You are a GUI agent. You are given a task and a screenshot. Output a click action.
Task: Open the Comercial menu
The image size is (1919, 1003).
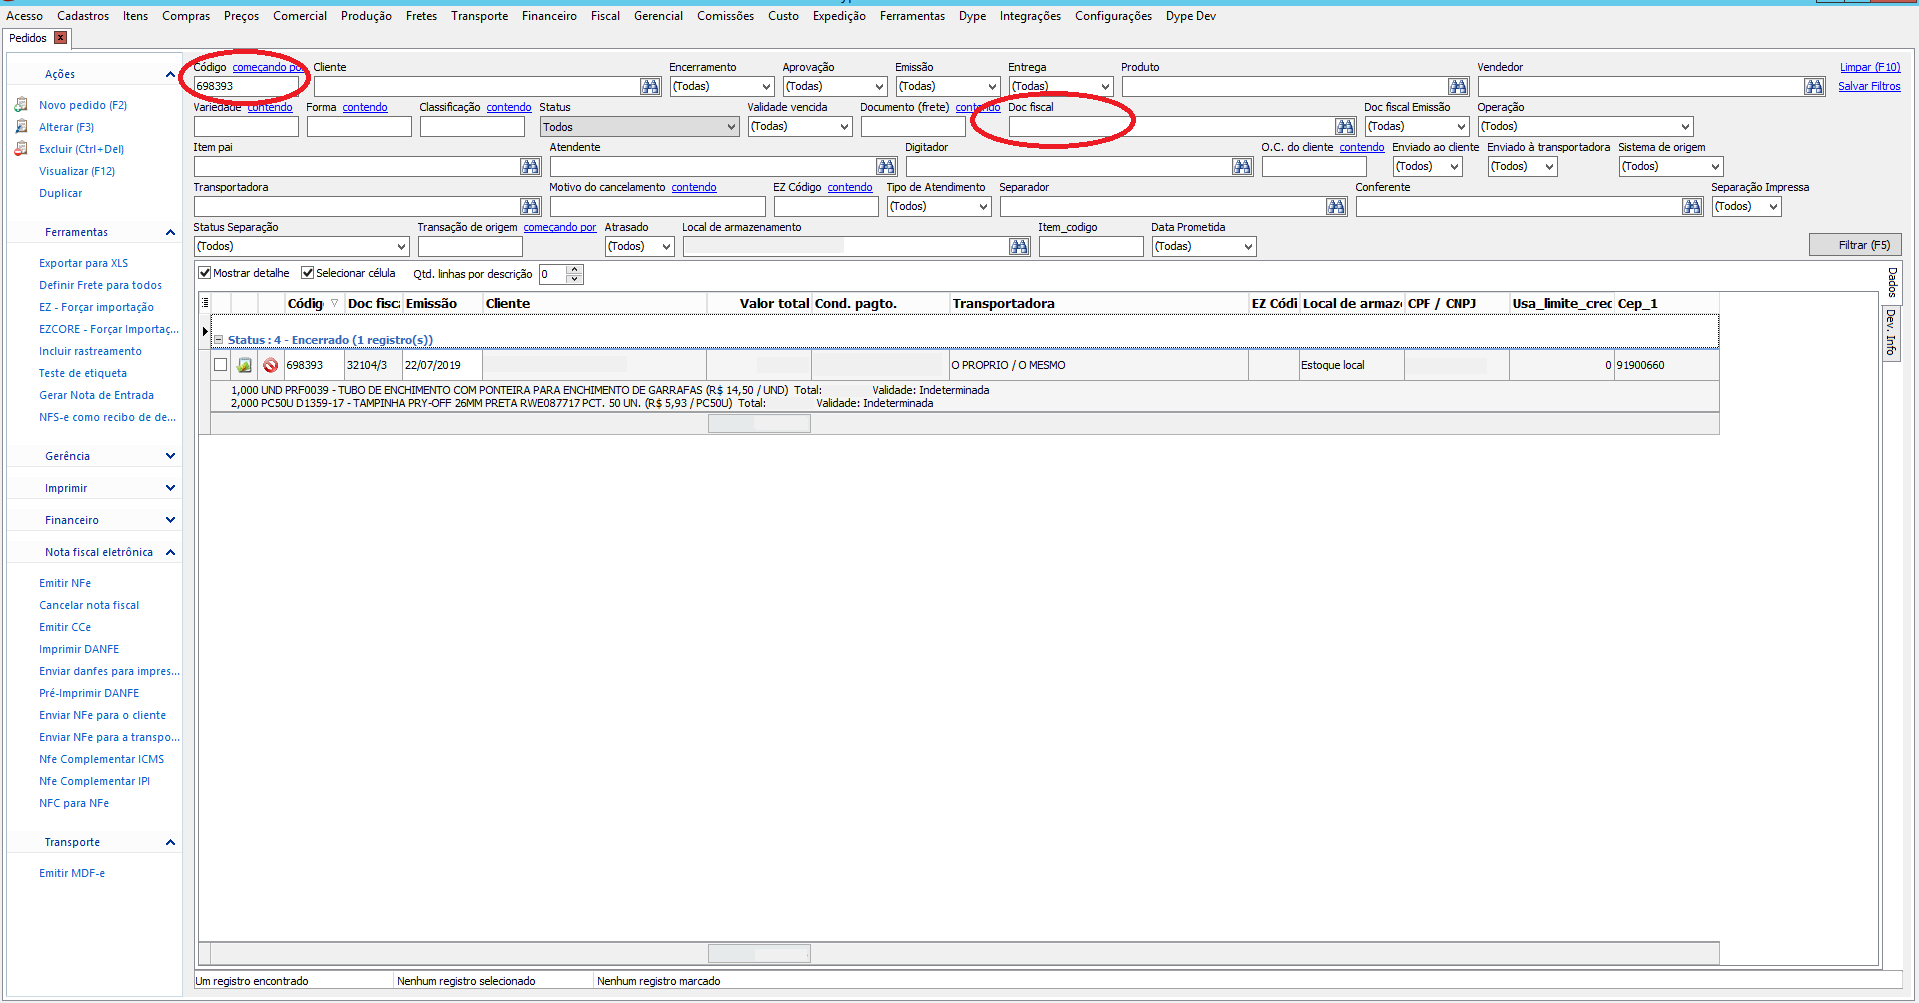tap(300, 16)
